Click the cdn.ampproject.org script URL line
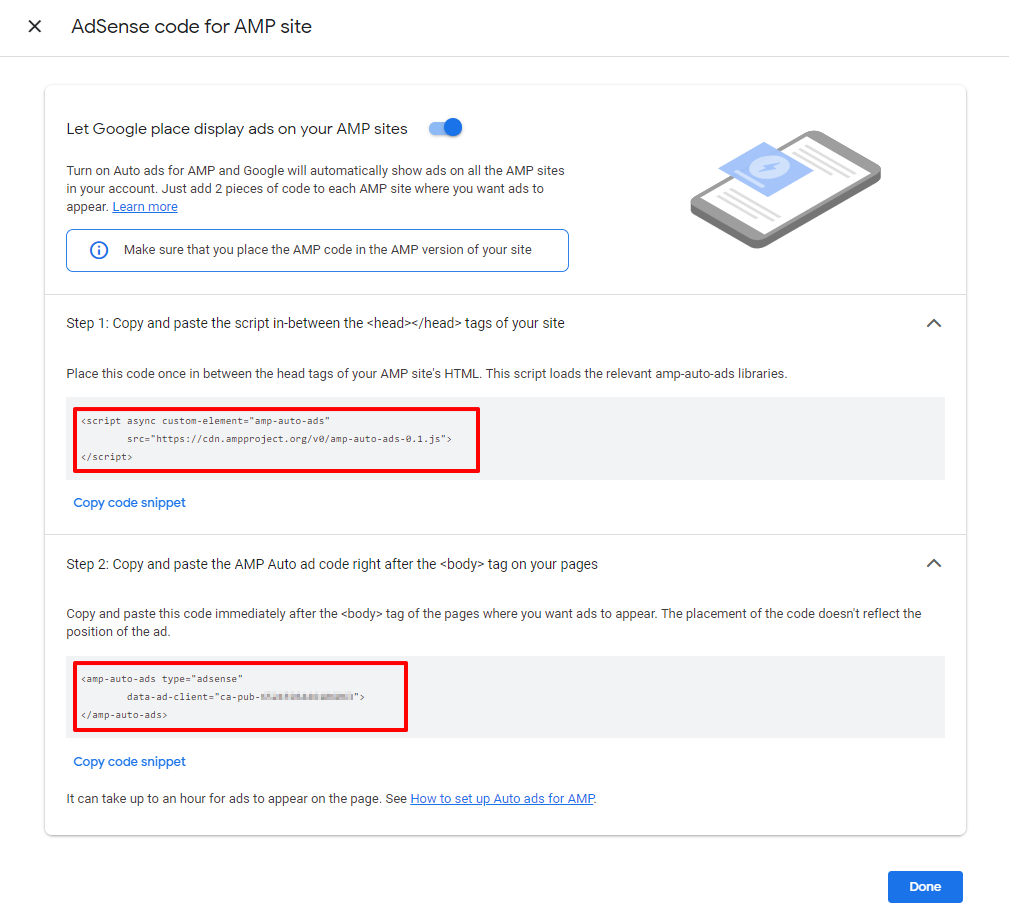1009x922 pixels. (290, 438)
